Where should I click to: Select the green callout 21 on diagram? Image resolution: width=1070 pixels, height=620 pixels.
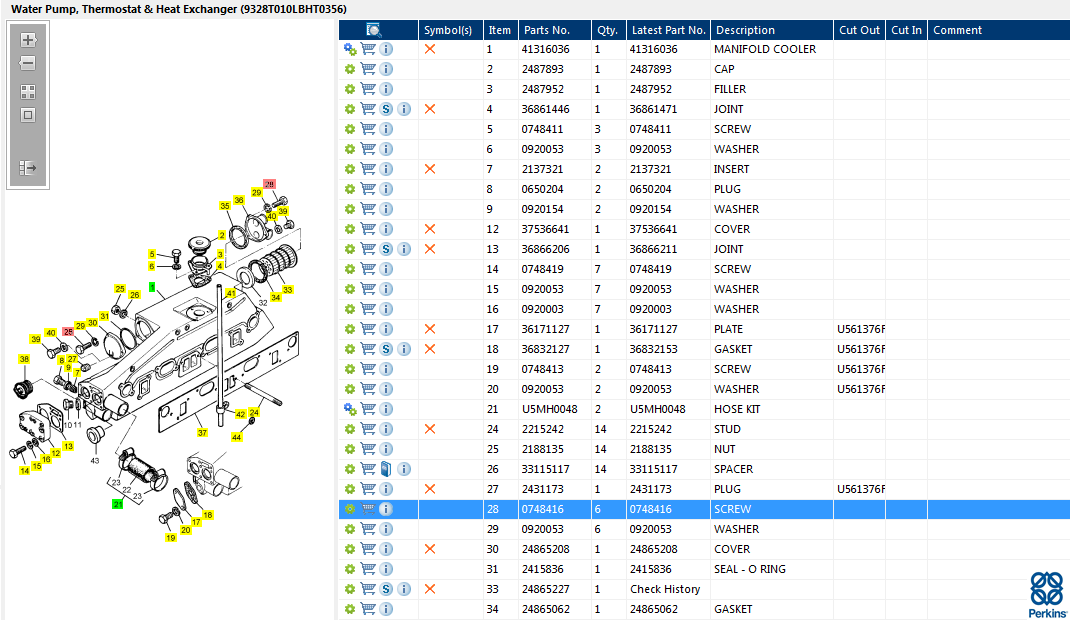coord(118,504)
